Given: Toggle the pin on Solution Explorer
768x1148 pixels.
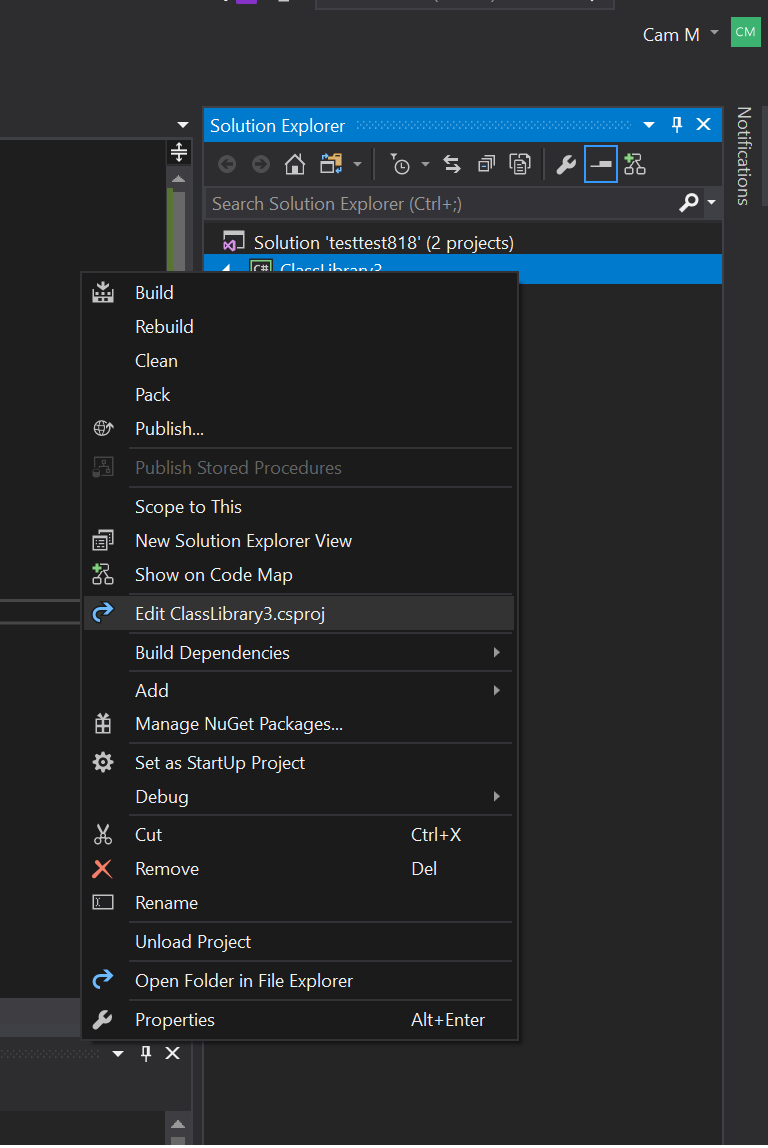Looking at the screenshot, I should click(676, 124).
